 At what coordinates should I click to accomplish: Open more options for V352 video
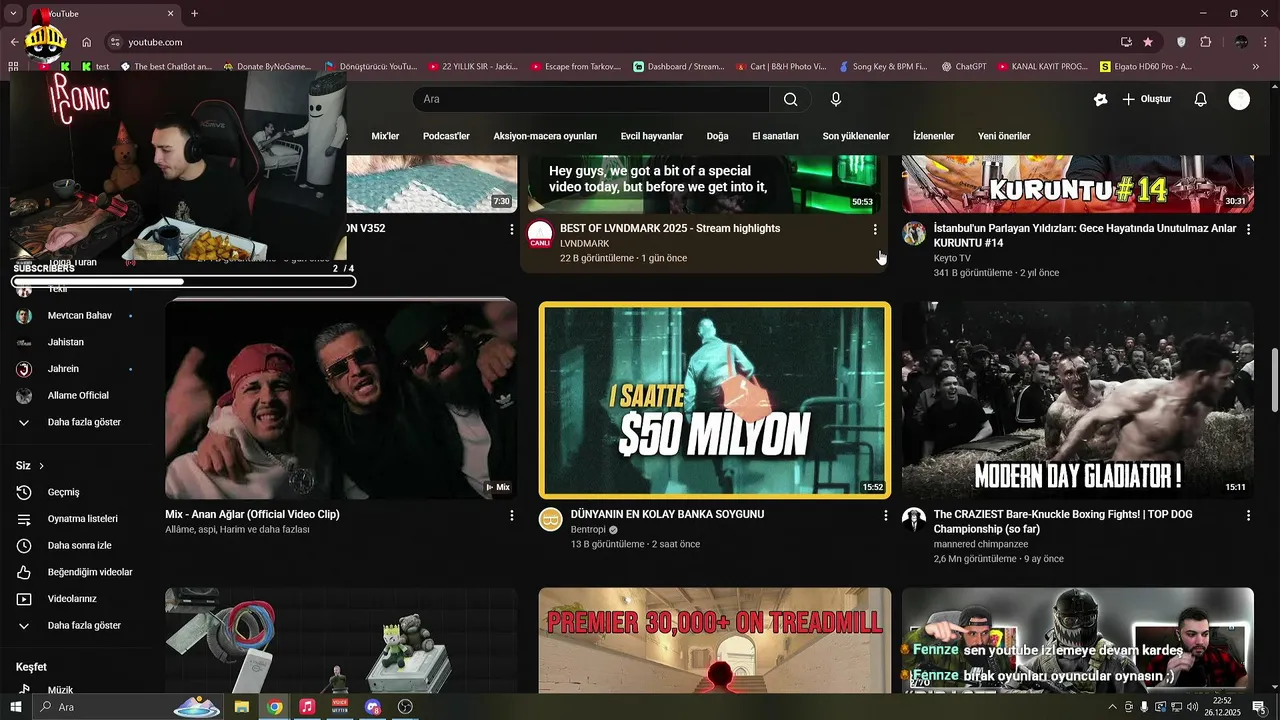tap(512, 229)
